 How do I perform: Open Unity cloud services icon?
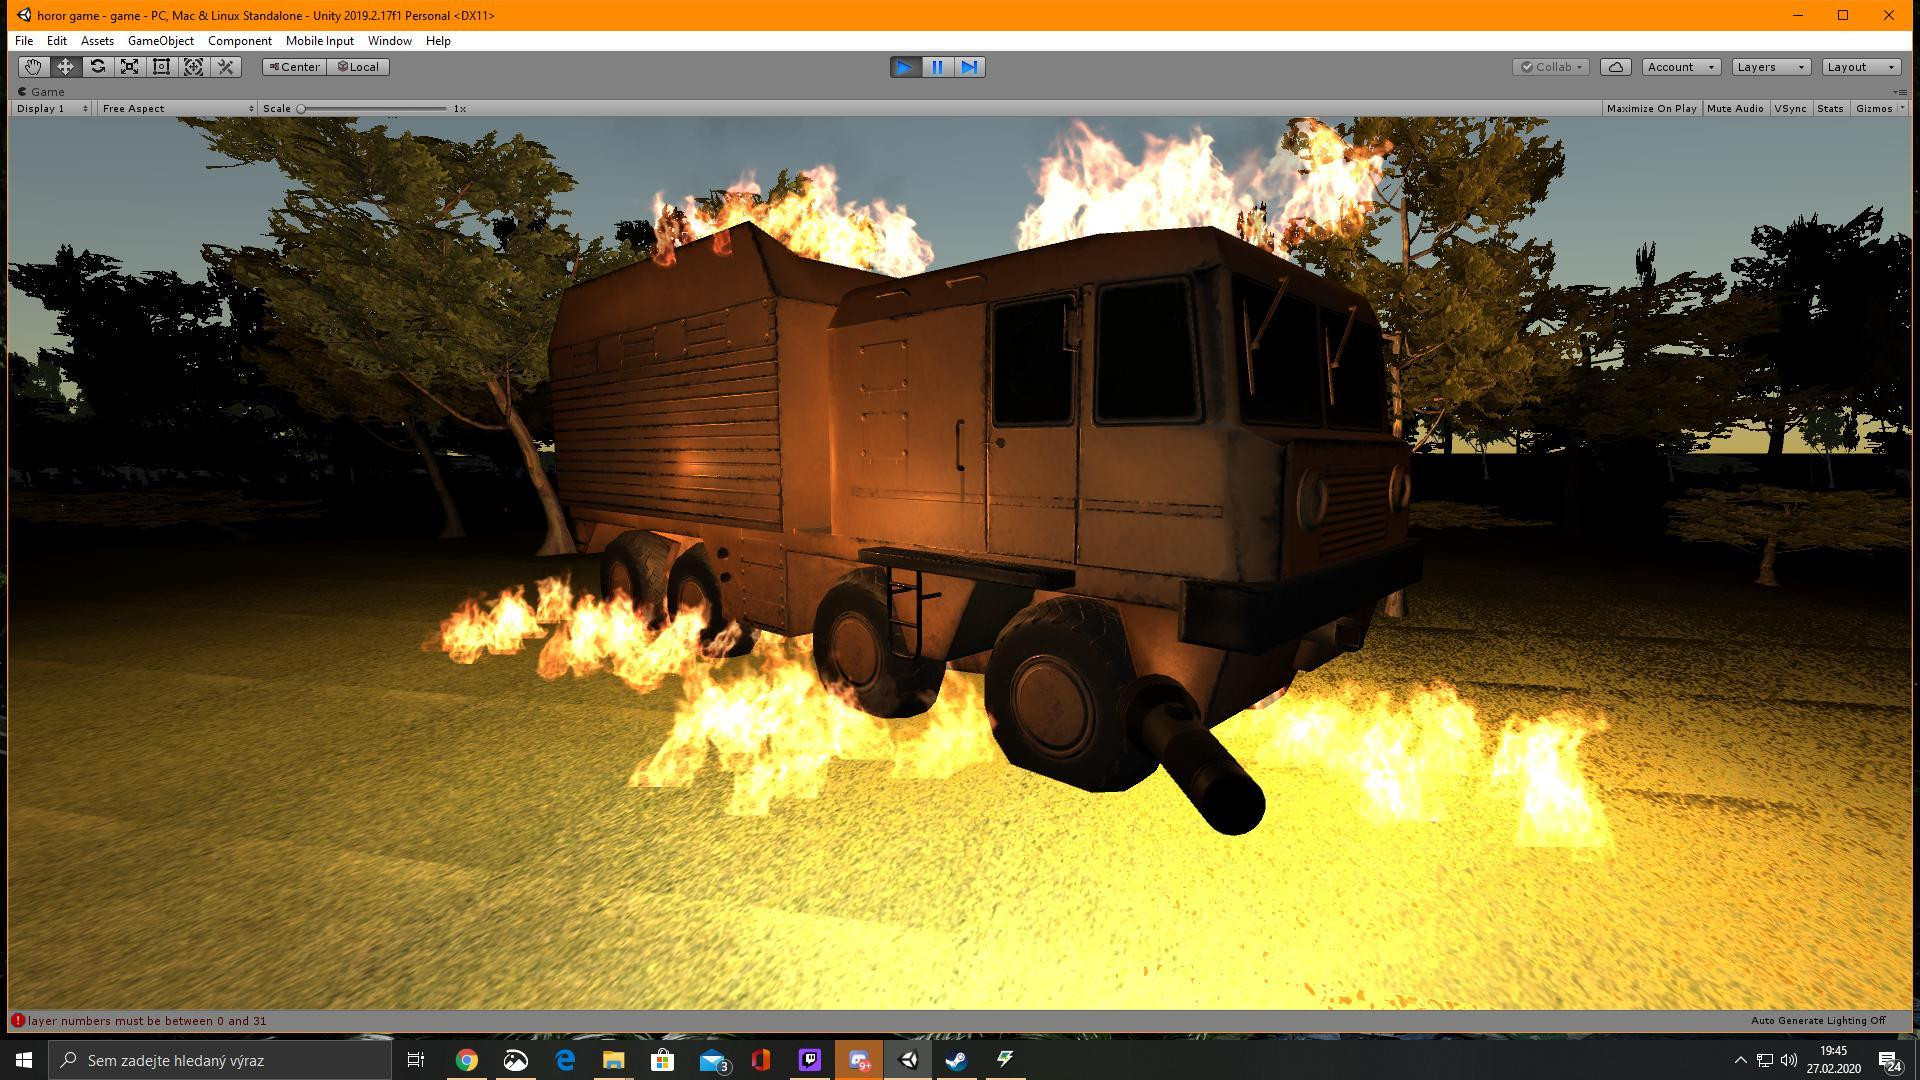click(1616, 67)
